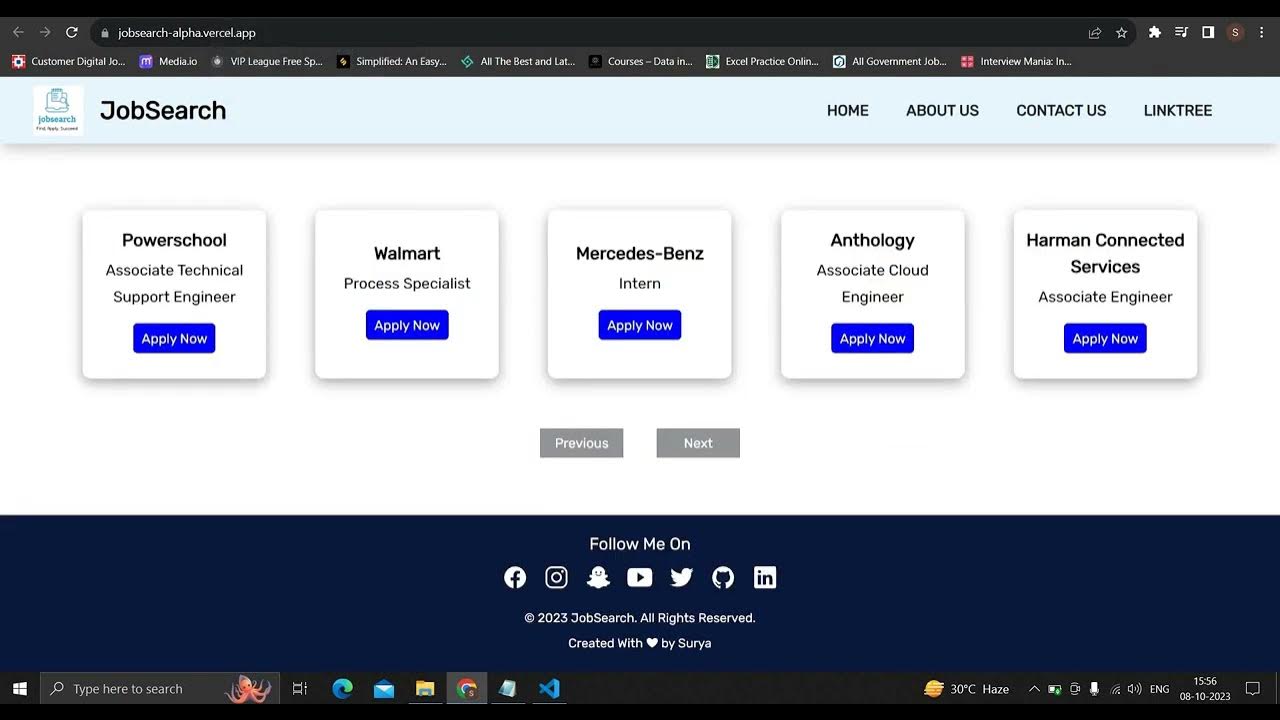
Task: Reload the page with the refresh icon
Action: pyautogui.click(x=72, y=33)
